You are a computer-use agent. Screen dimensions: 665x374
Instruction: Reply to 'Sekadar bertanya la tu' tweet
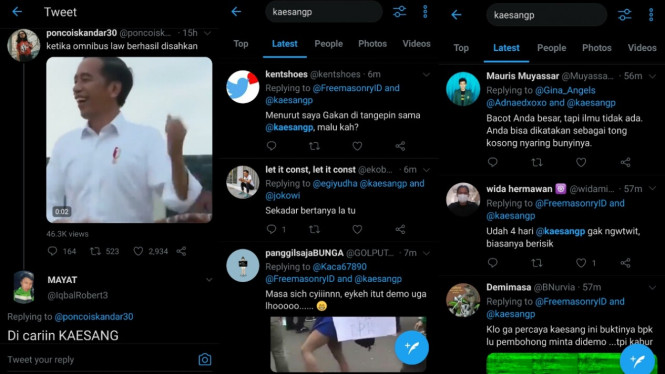point(271,229)
